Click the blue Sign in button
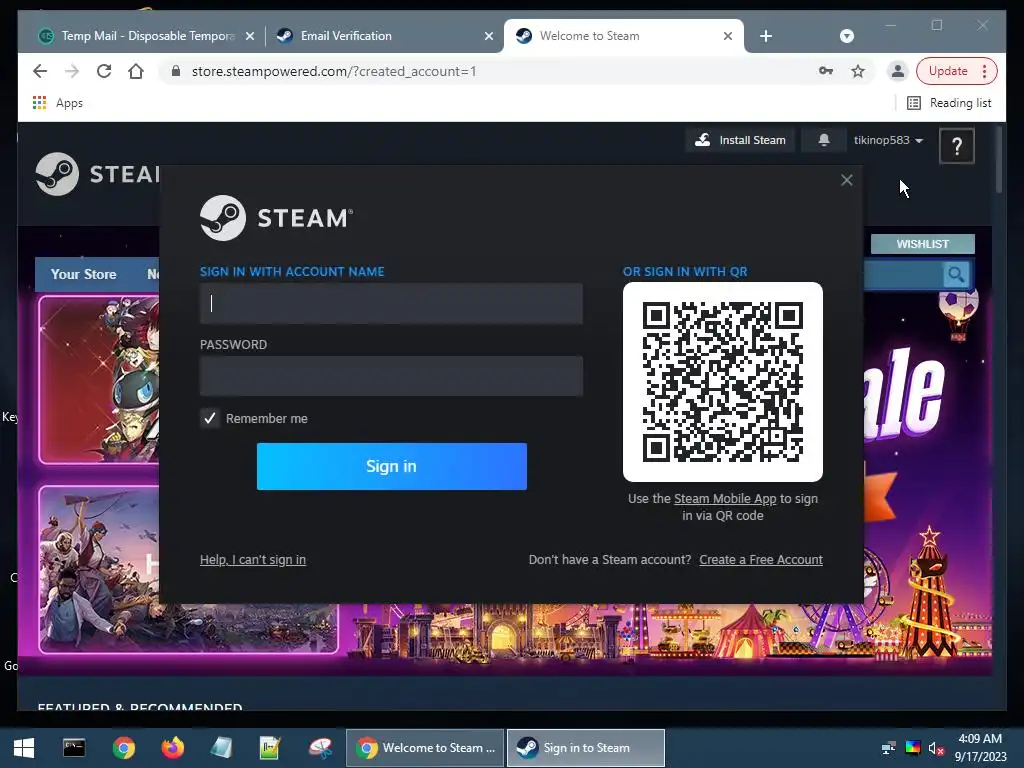This screenshot has height=768, width=1024. 392,466
